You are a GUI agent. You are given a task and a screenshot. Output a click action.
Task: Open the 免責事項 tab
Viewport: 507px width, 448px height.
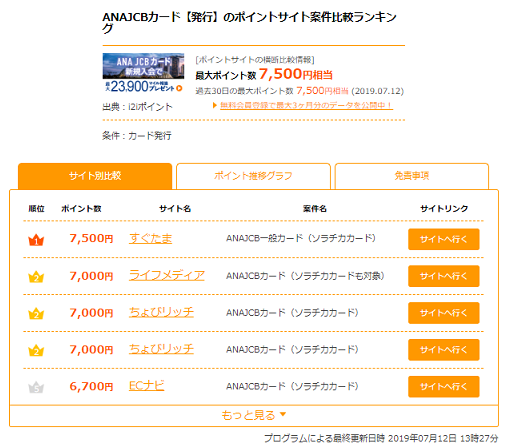coord(412,176)
